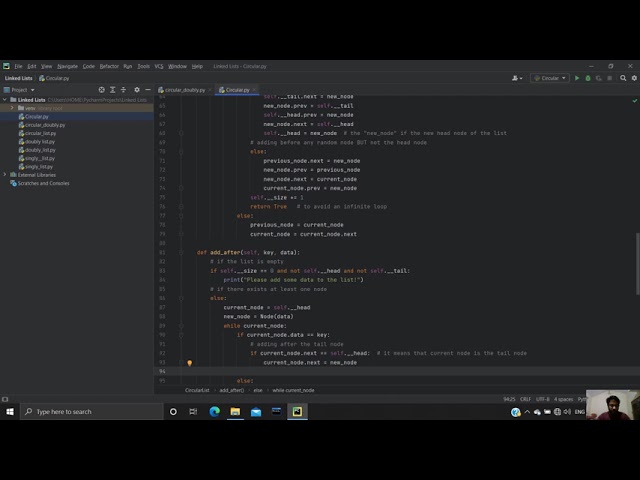This screenshot has height=480, width=640.
Task: Click Collapse All icon in Project panel header
Action: [123, 90]
